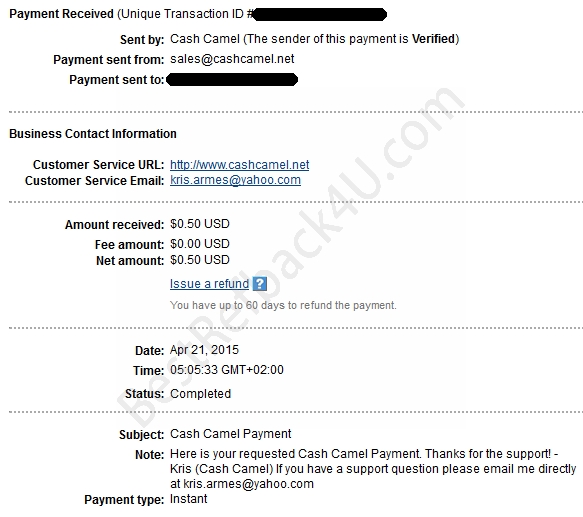Click the email address inside the note text
583x517 pixels.
pos(249,484)
